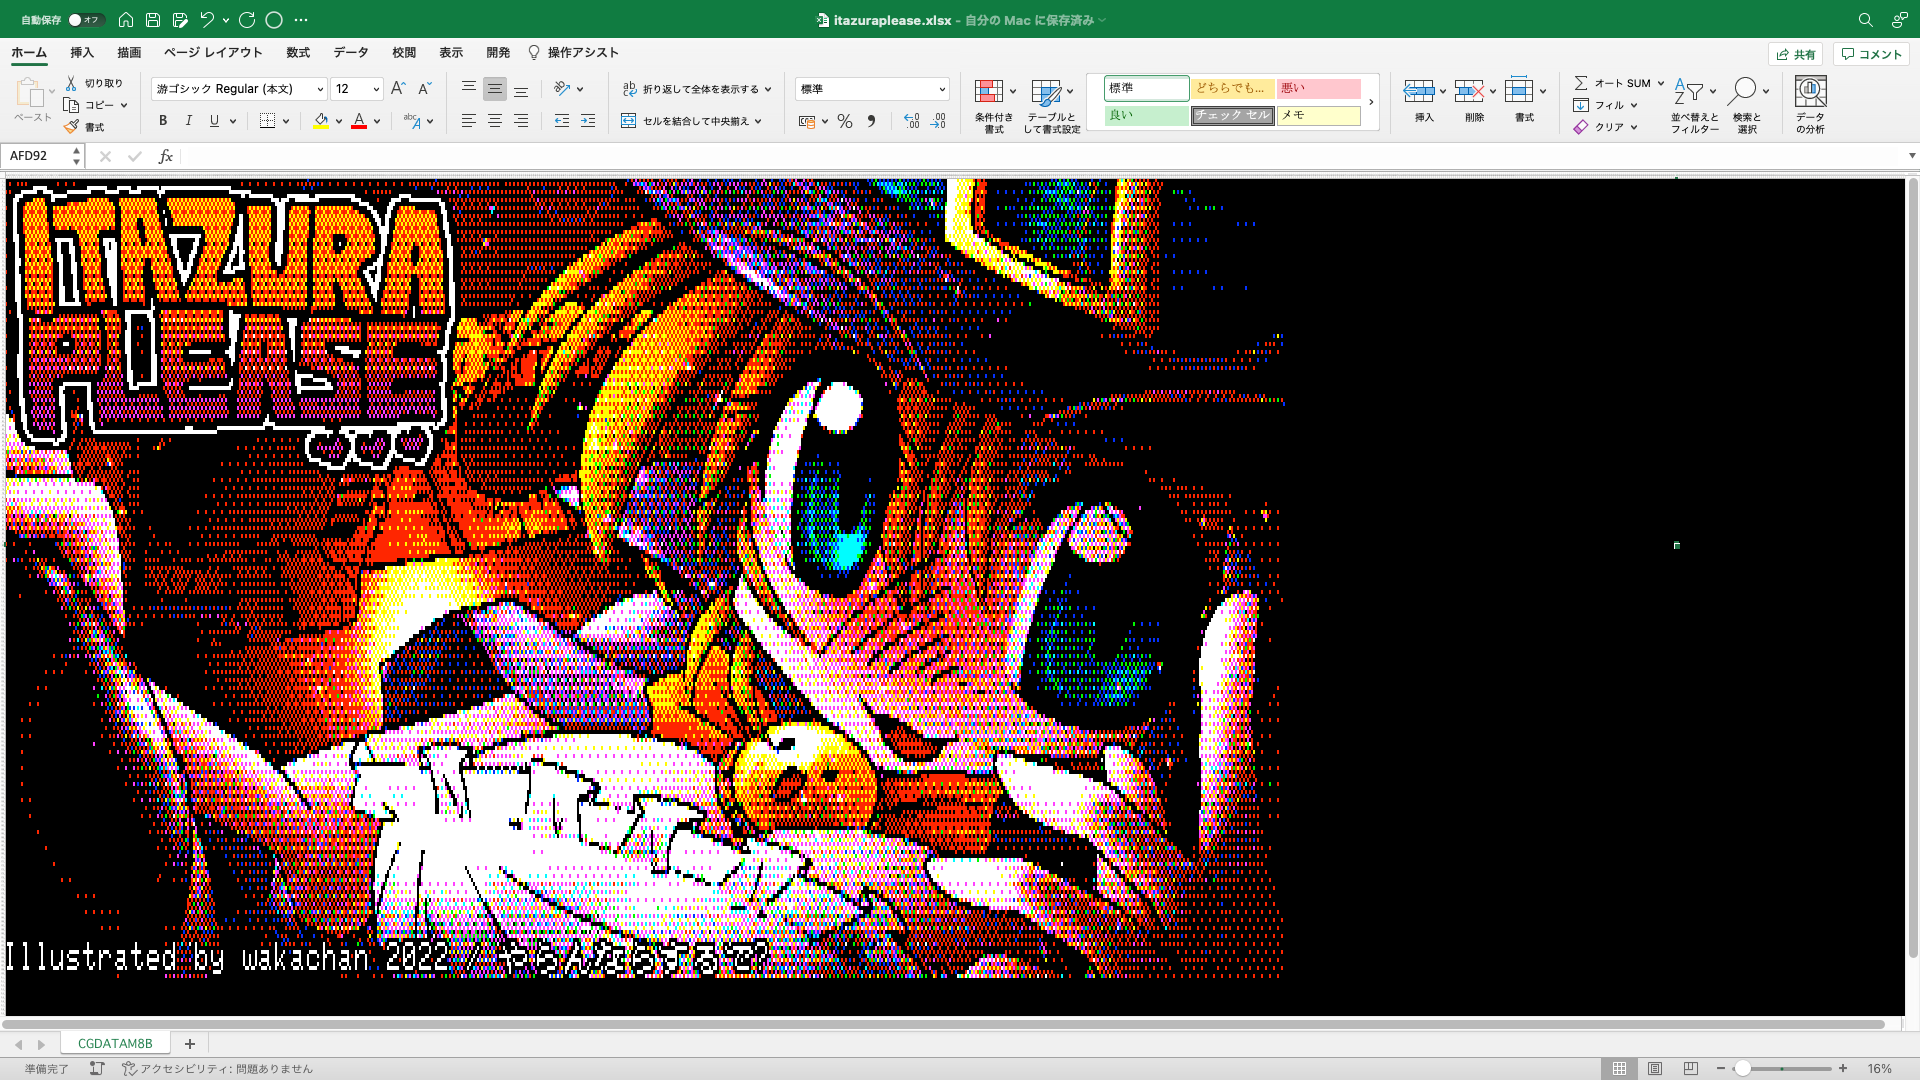This screenshot has height=1080, width=1920.
Task: Expand the borders dropdown arrow
Action: point(286,121)
